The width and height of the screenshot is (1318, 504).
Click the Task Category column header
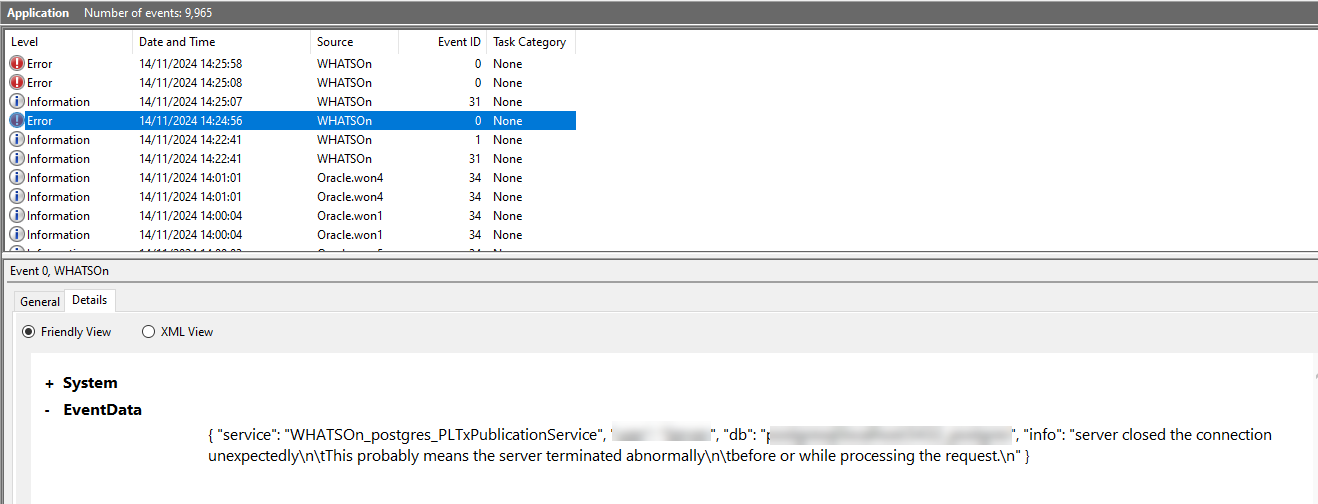[529, 42]
